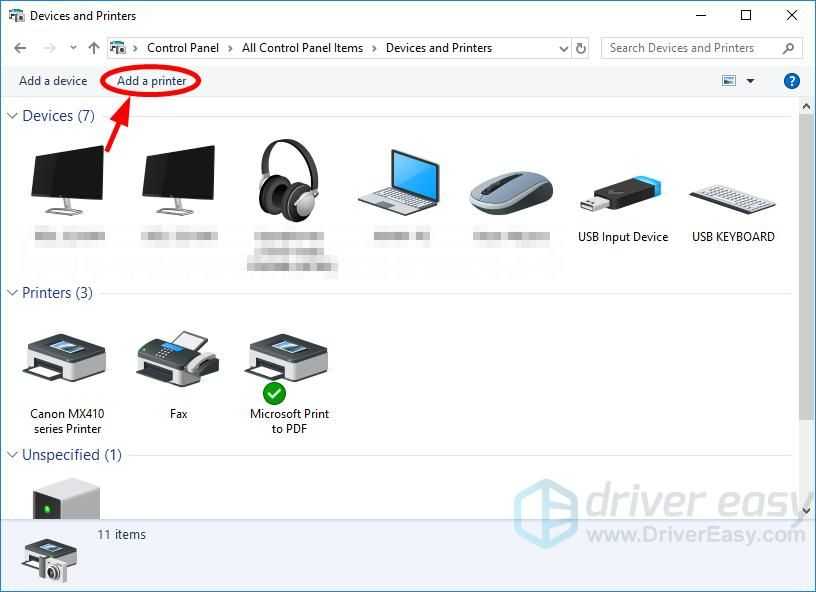The width and height of the screenshot is (816, 592).
Task: Maximize the Devices and Printers window
Action: tap(746, 16)
